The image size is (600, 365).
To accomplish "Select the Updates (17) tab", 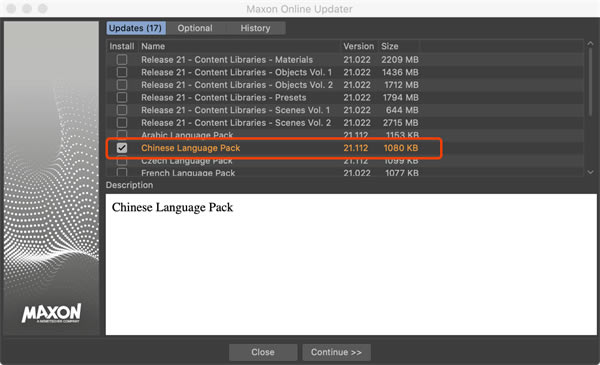I will pos(135,28).
